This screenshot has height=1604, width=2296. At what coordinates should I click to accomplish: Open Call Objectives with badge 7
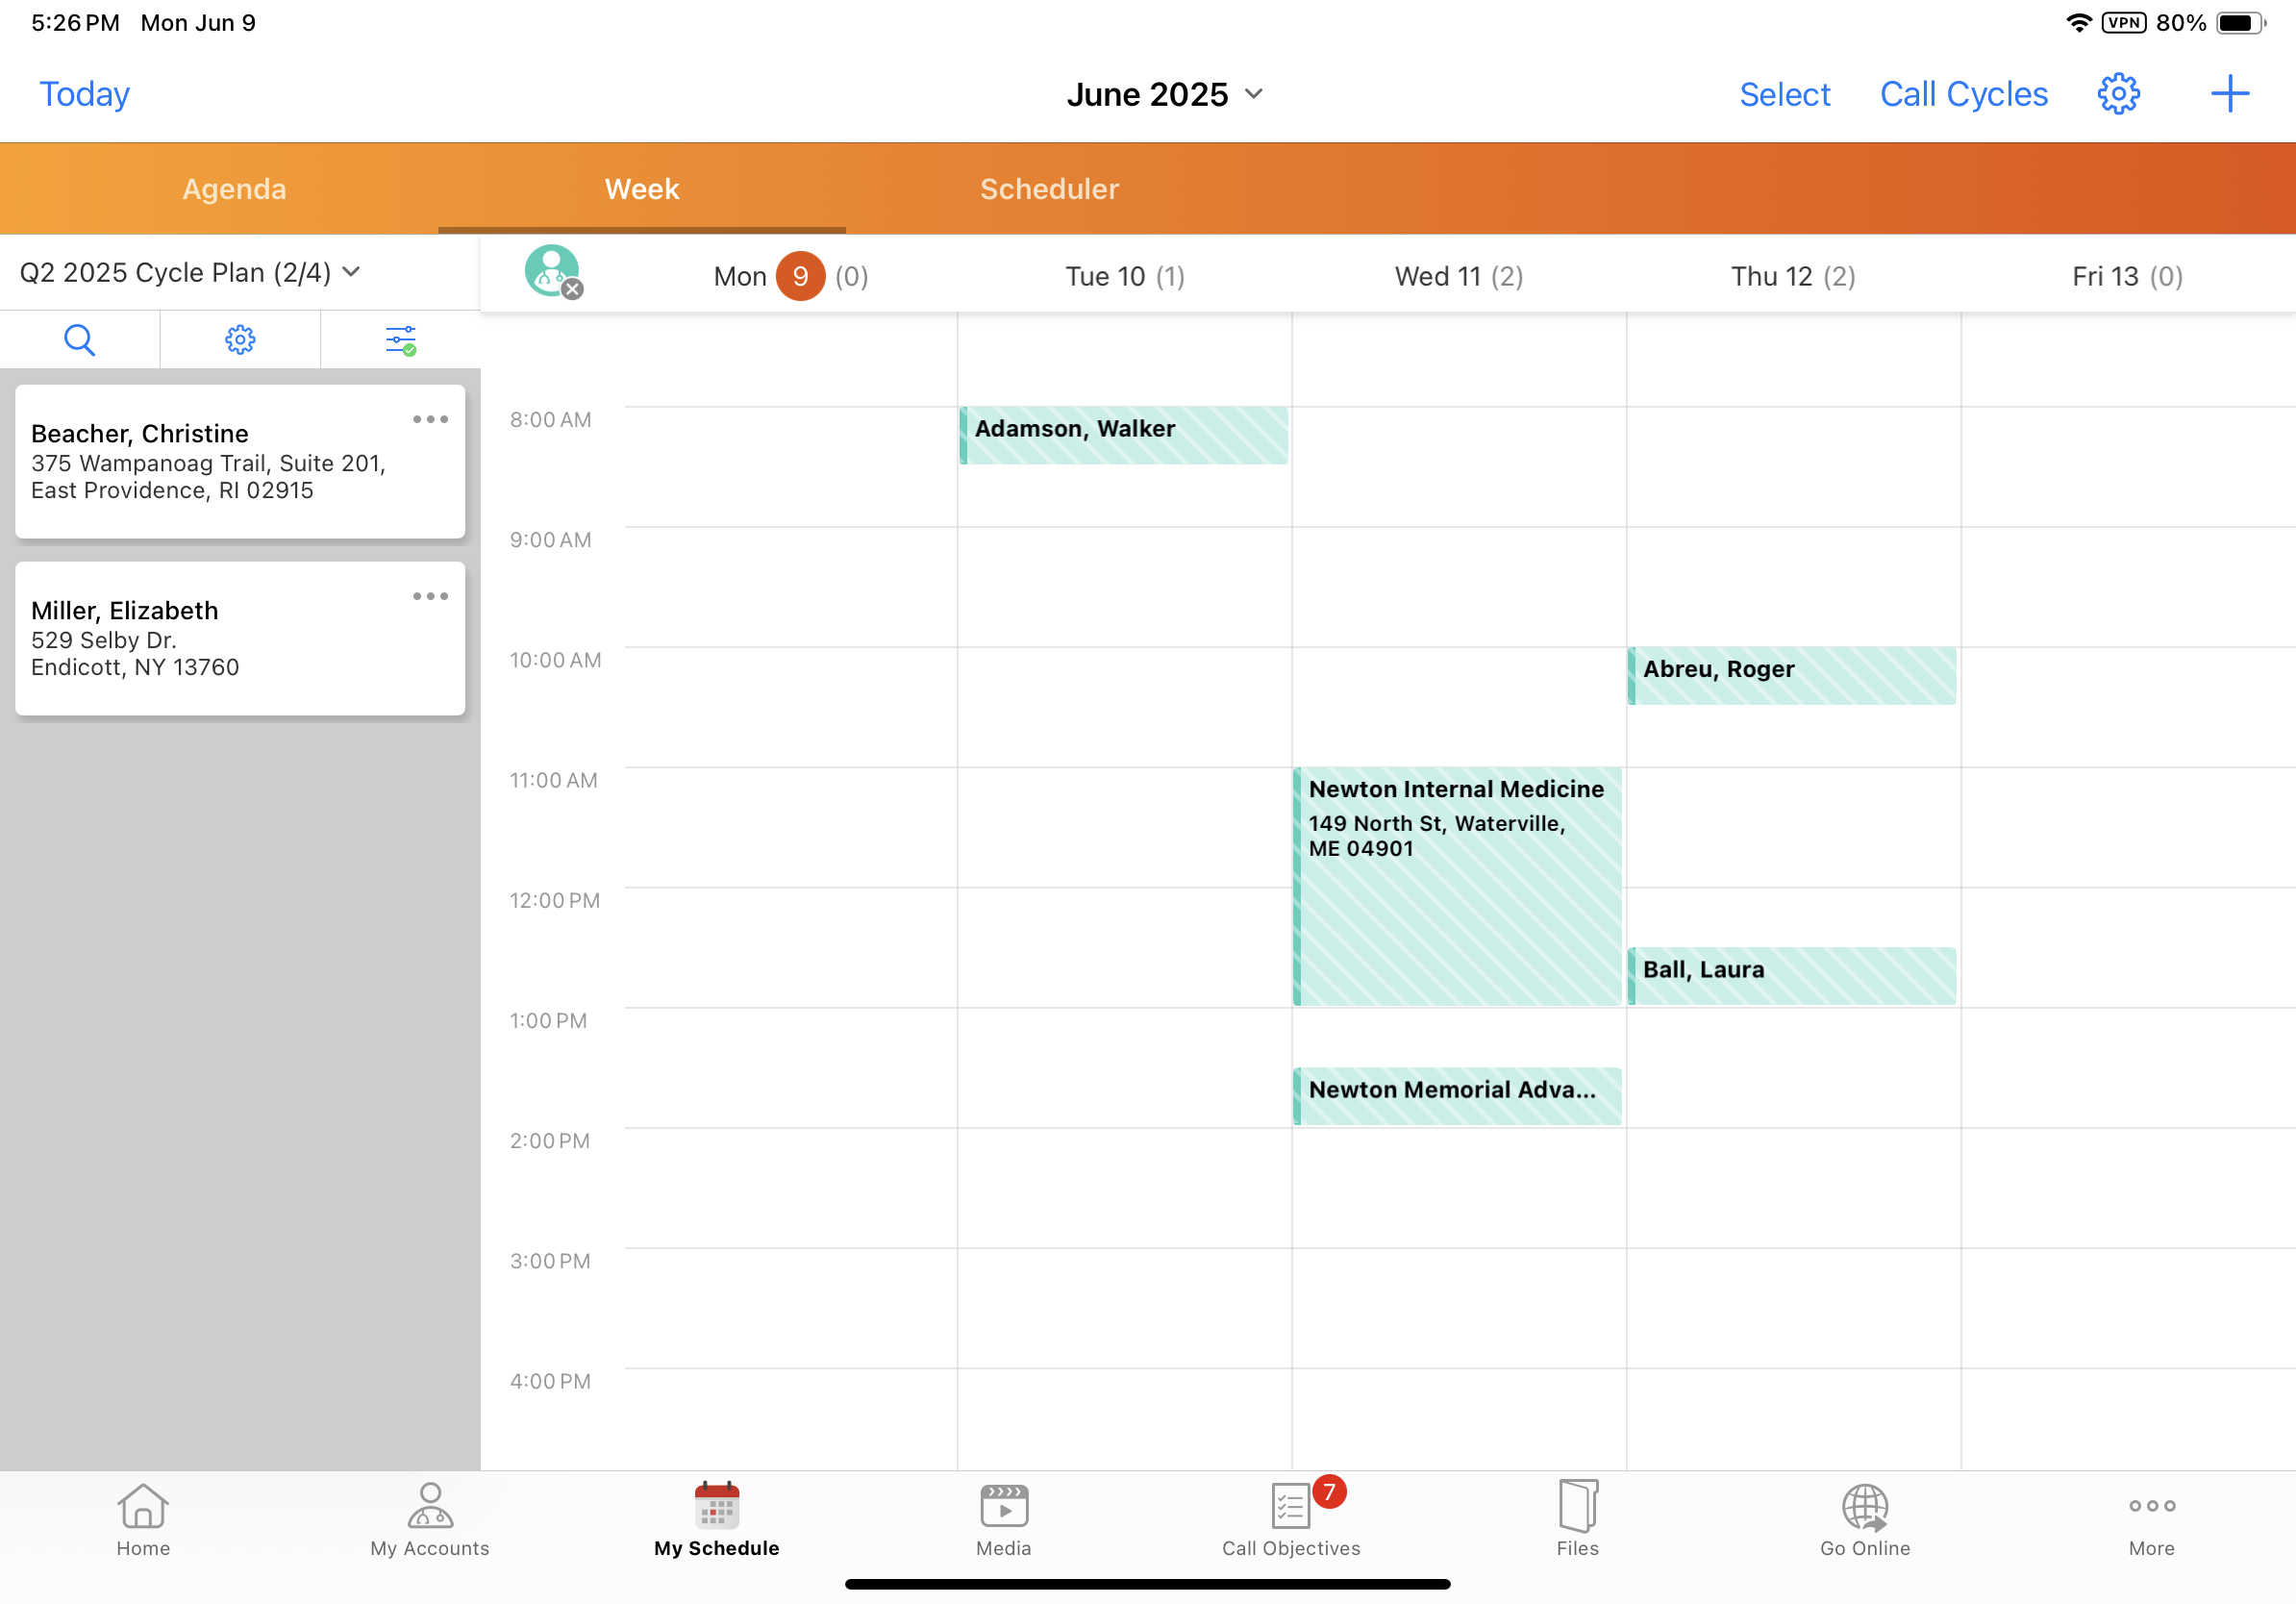(1290, 1519)
